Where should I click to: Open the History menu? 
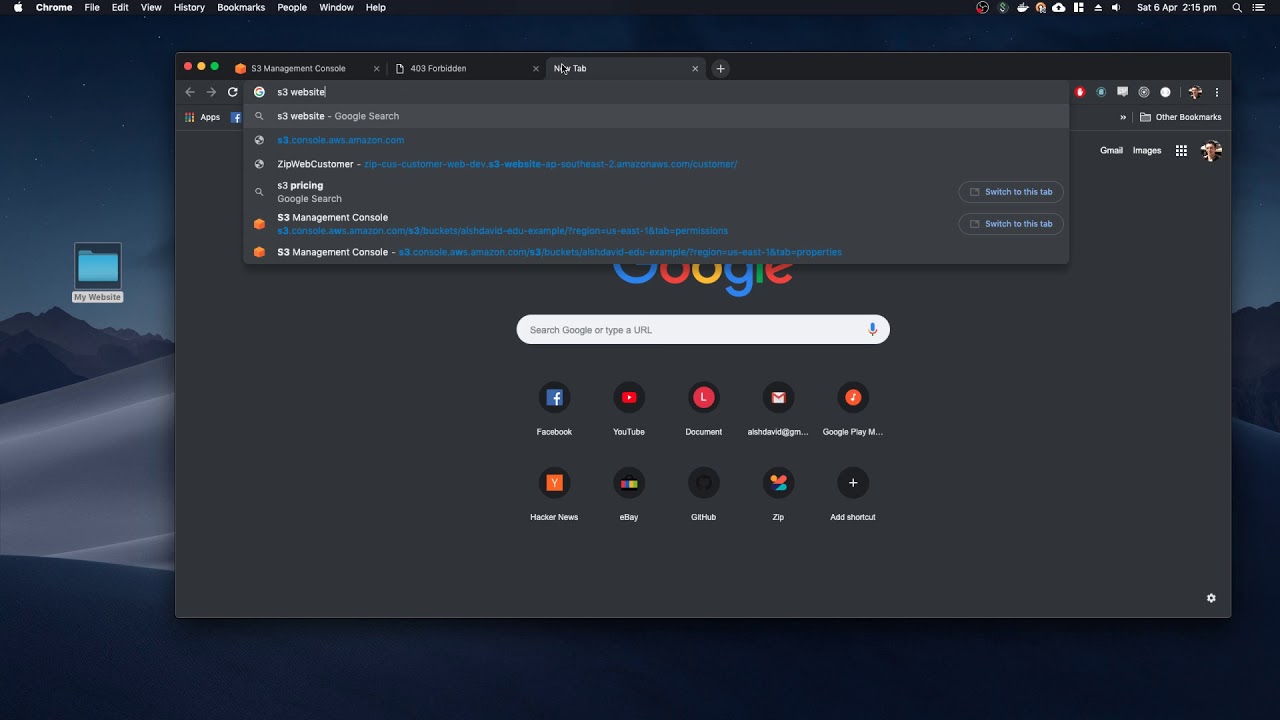[189, 8]
